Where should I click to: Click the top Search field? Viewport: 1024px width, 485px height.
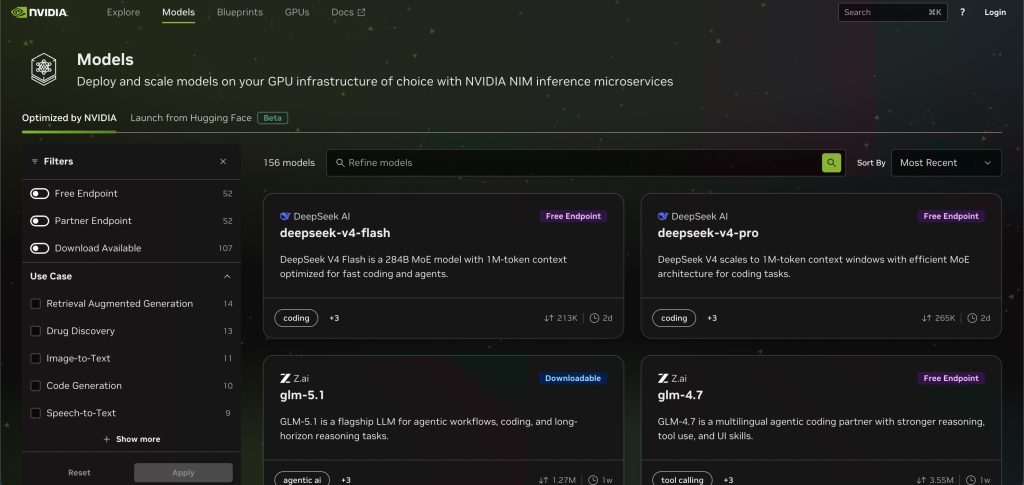tap(893, 12)
